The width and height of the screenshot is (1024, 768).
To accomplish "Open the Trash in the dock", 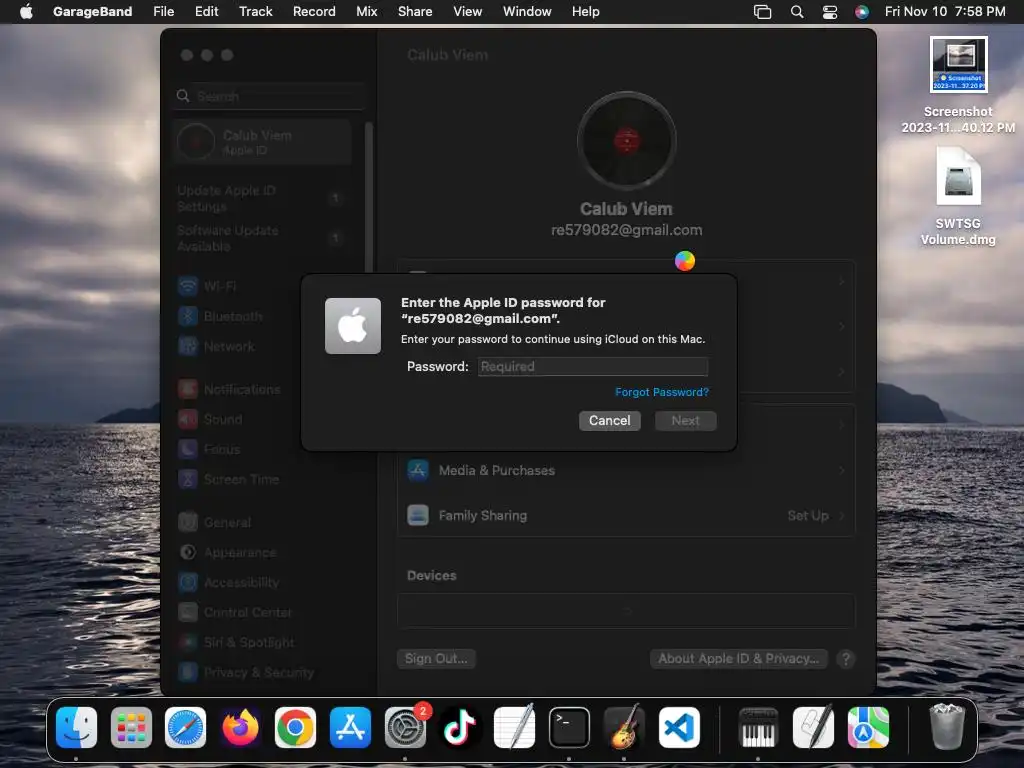I will (947, 727).
